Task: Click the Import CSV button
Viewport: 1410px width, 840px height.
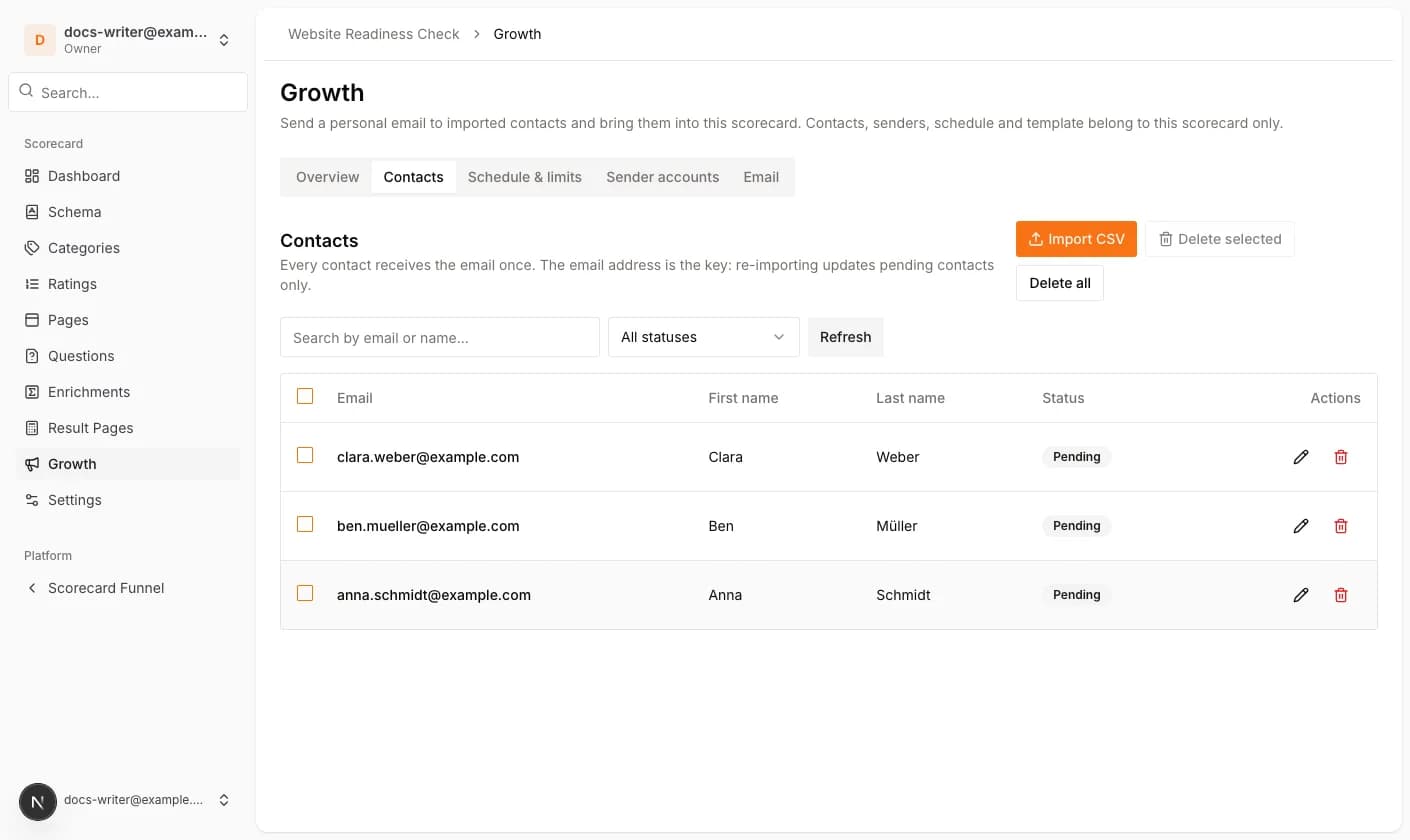Action: tap(1076, 239)
